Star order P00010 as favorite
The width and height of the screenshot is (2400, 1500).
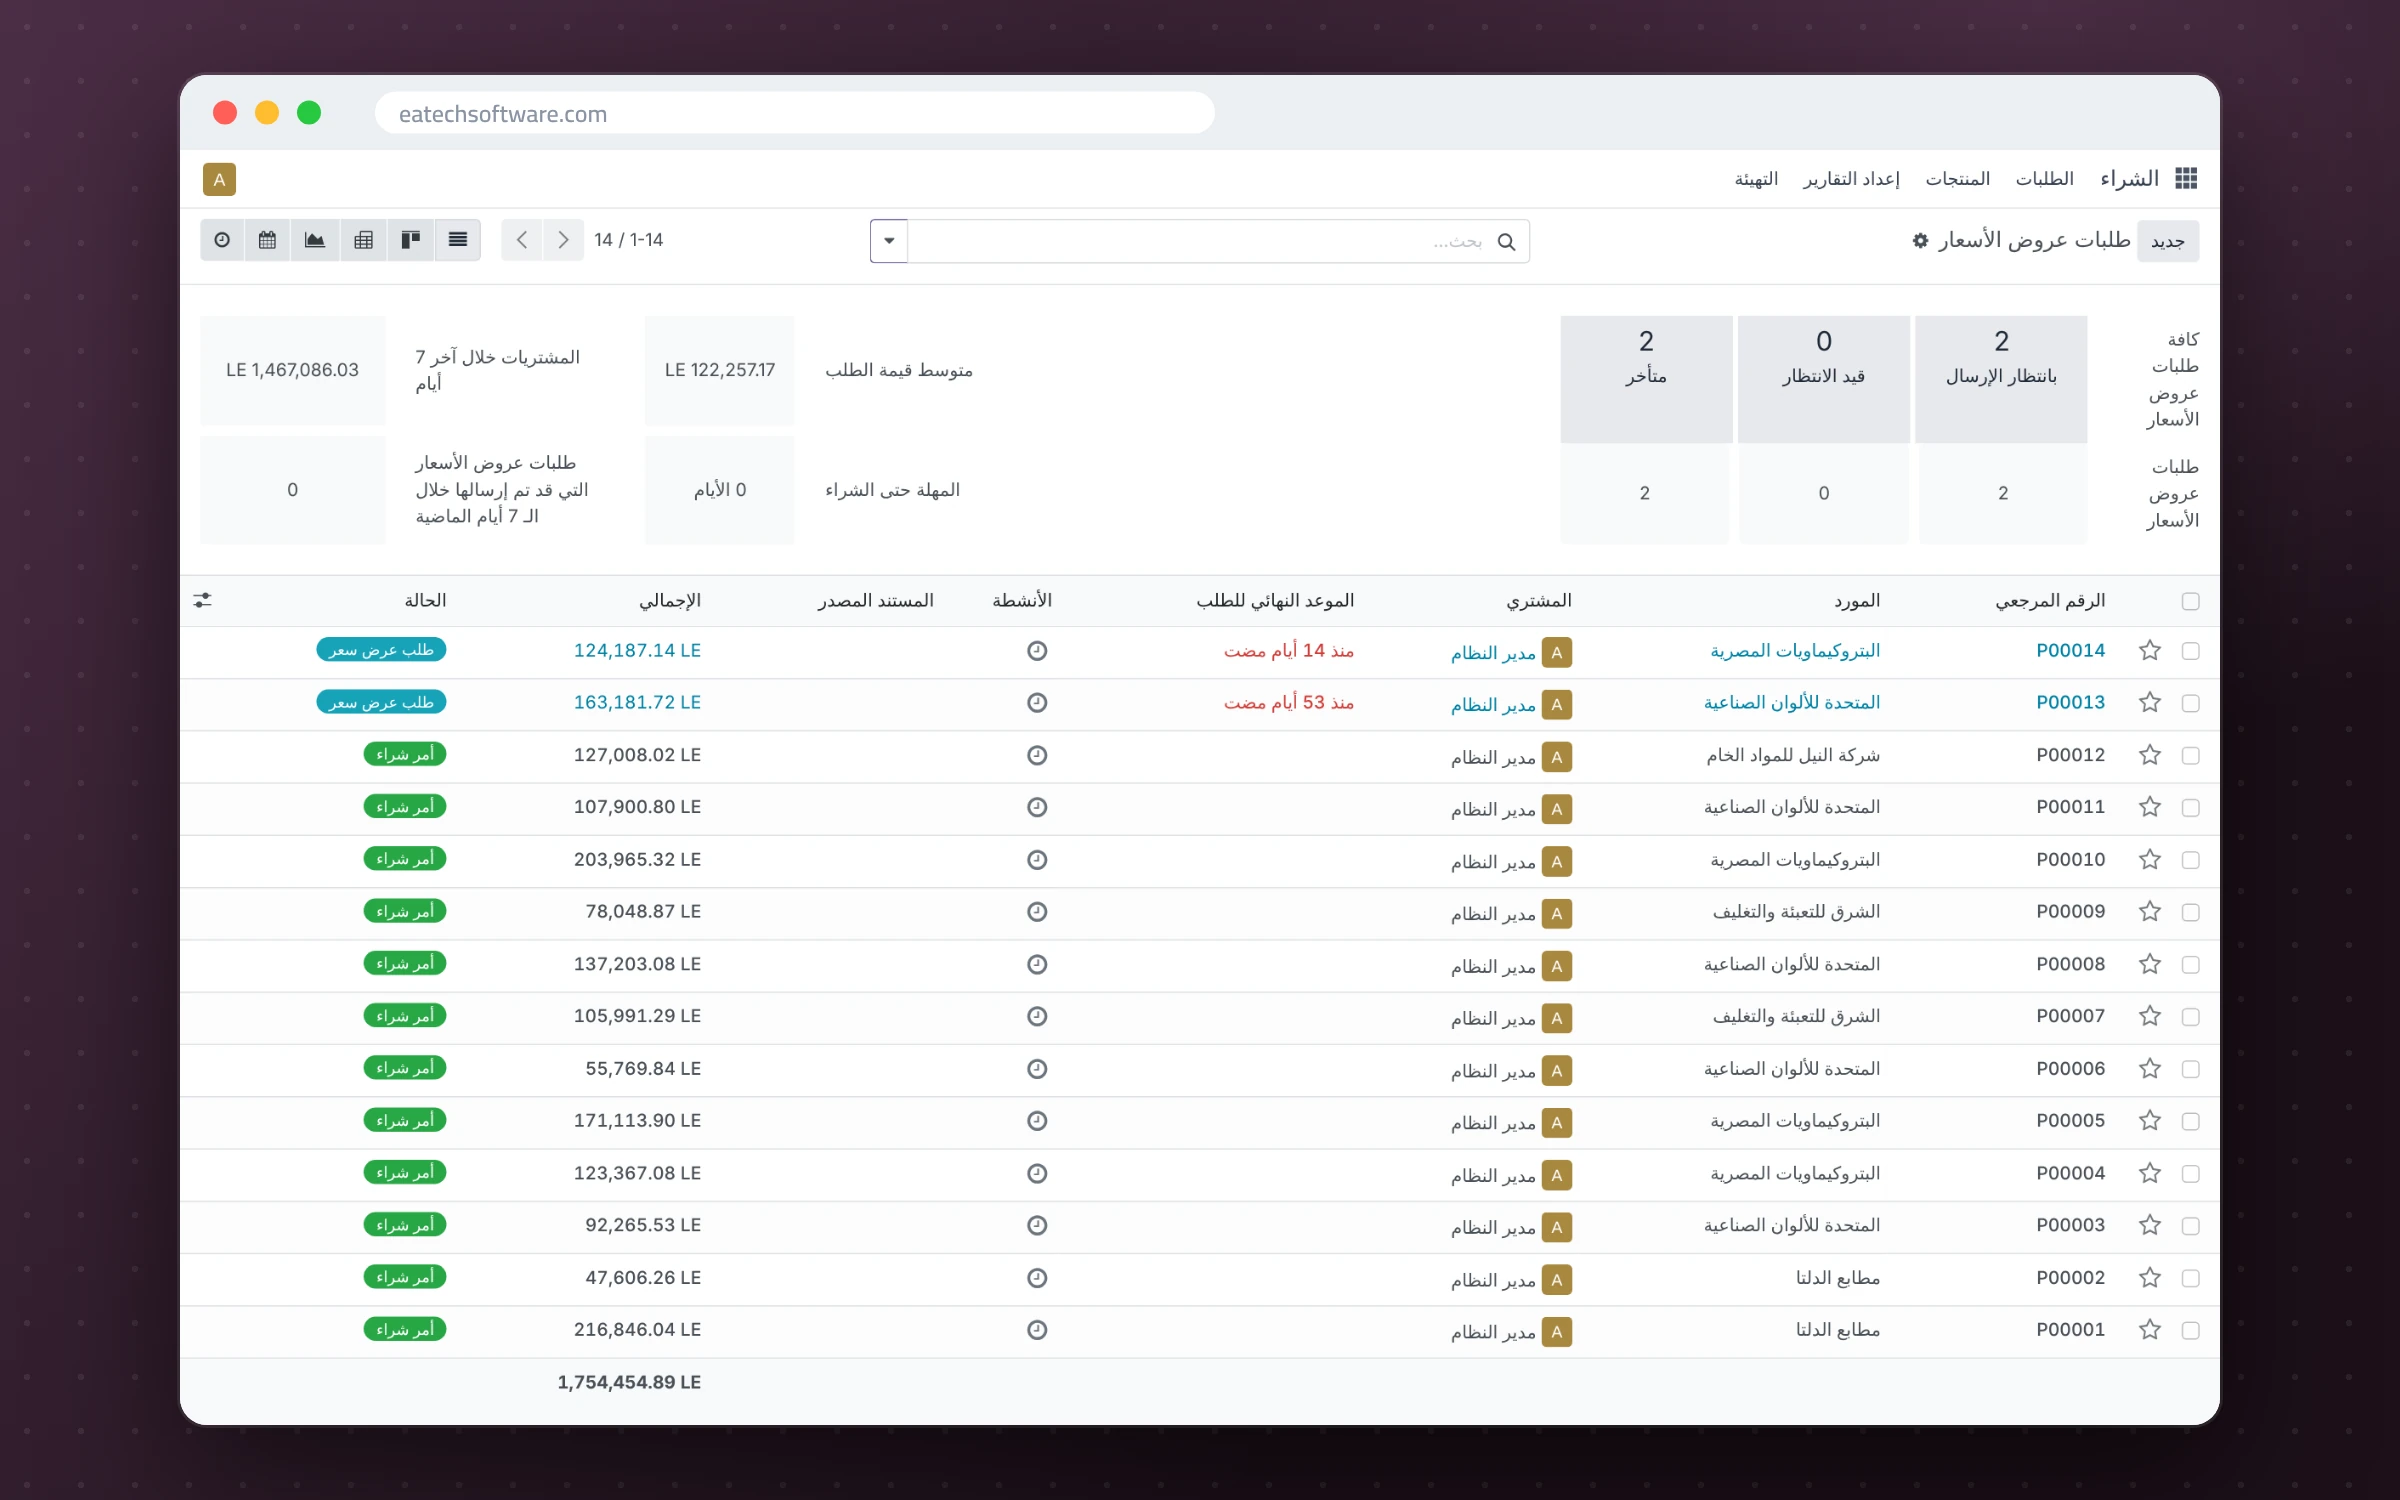(2150, 859)
